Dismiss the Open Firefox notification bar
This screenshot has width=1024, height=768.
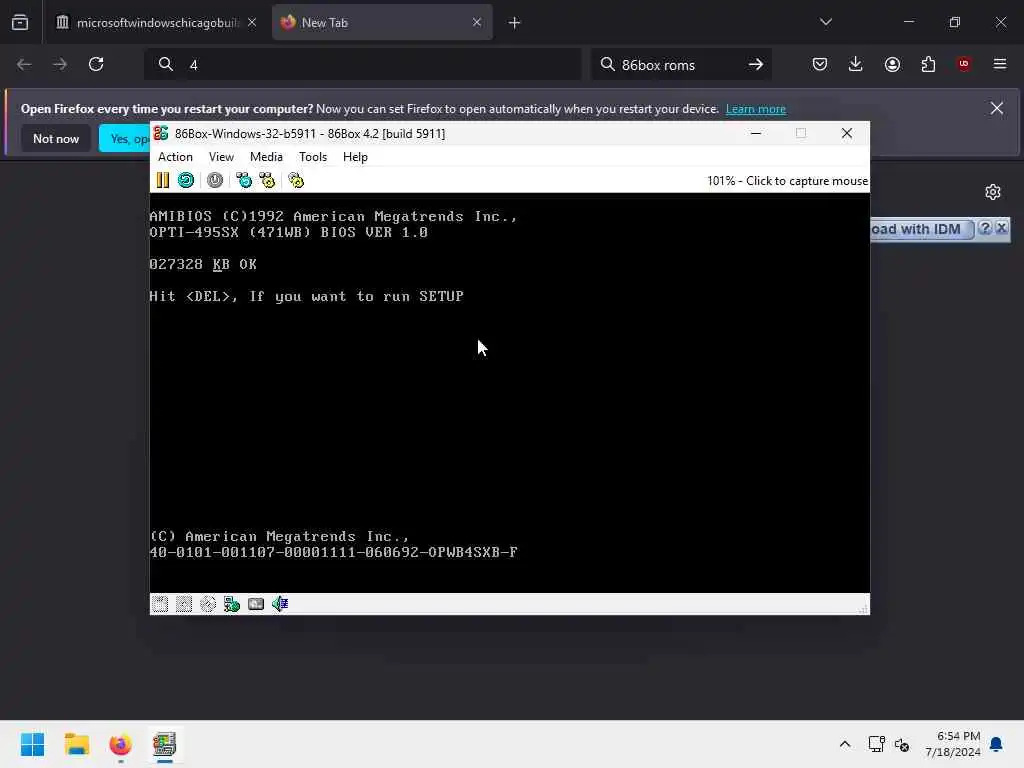(x=997, y=108)
